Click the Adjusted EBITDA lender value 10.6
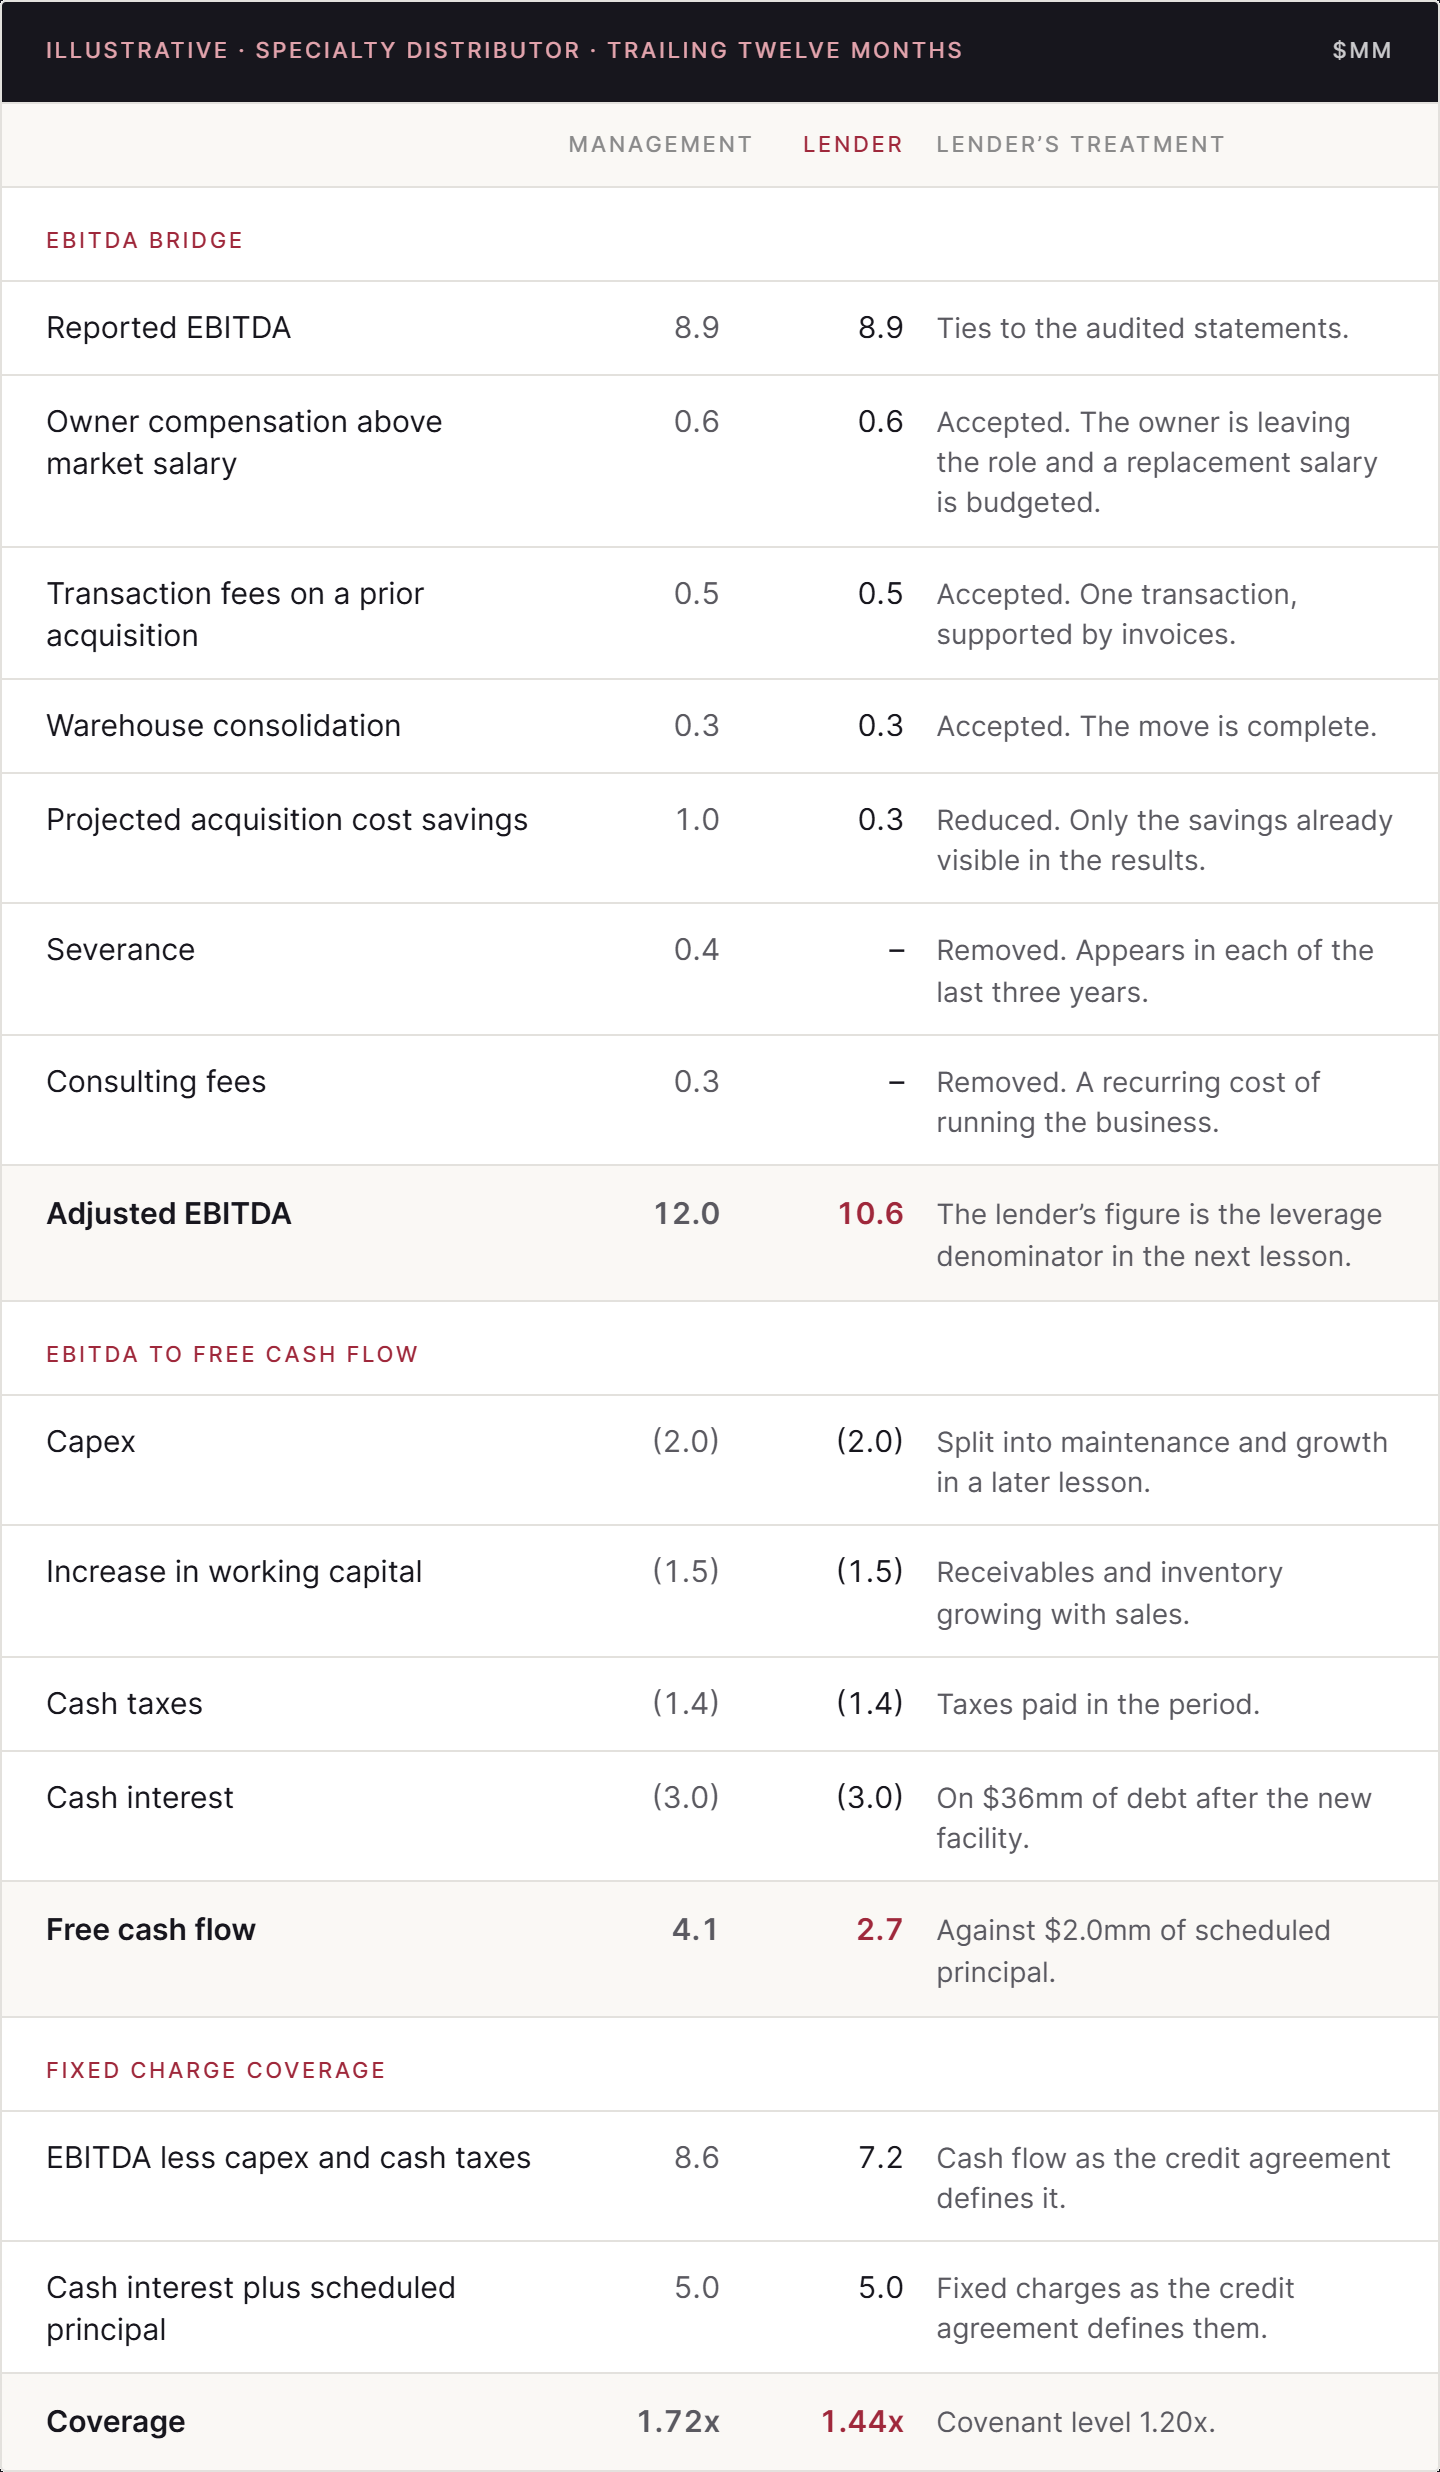This screenshot has height=2472, width=1440. [870, 1214]
